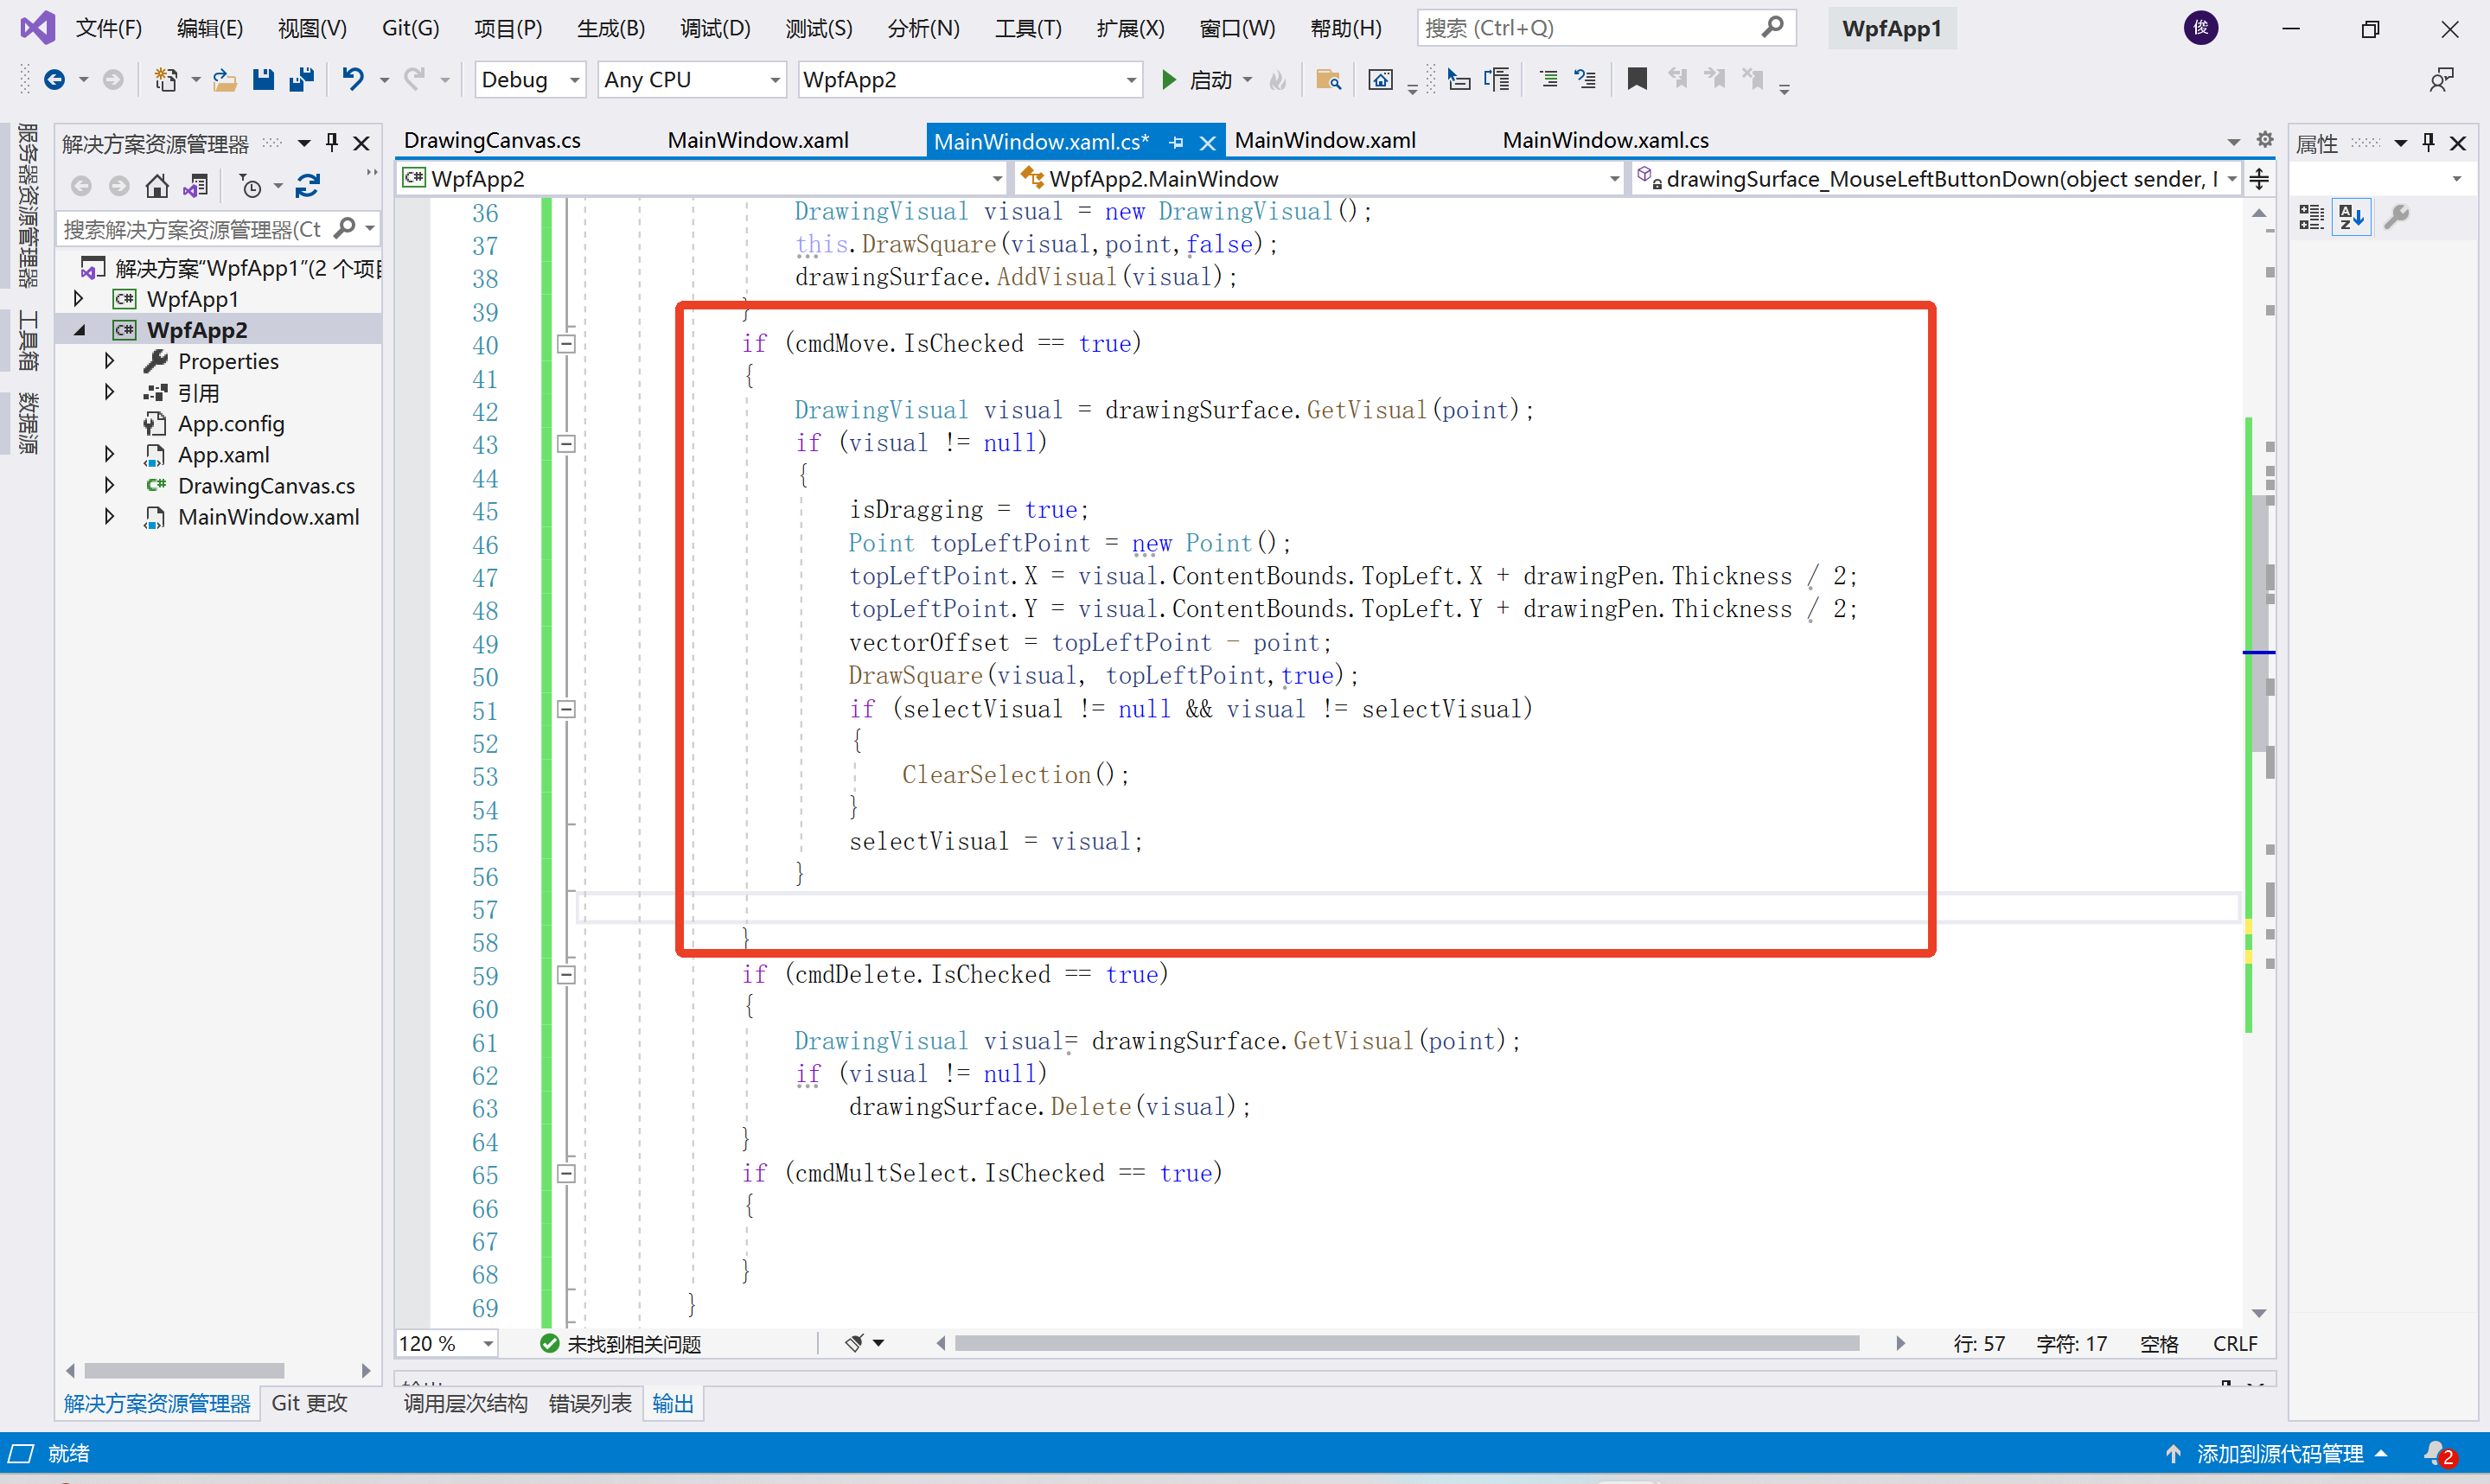Screen dimensions: 2490x1484
Task: Switch to the DrawingCanvas.cs tab
Action: (492, 141)
